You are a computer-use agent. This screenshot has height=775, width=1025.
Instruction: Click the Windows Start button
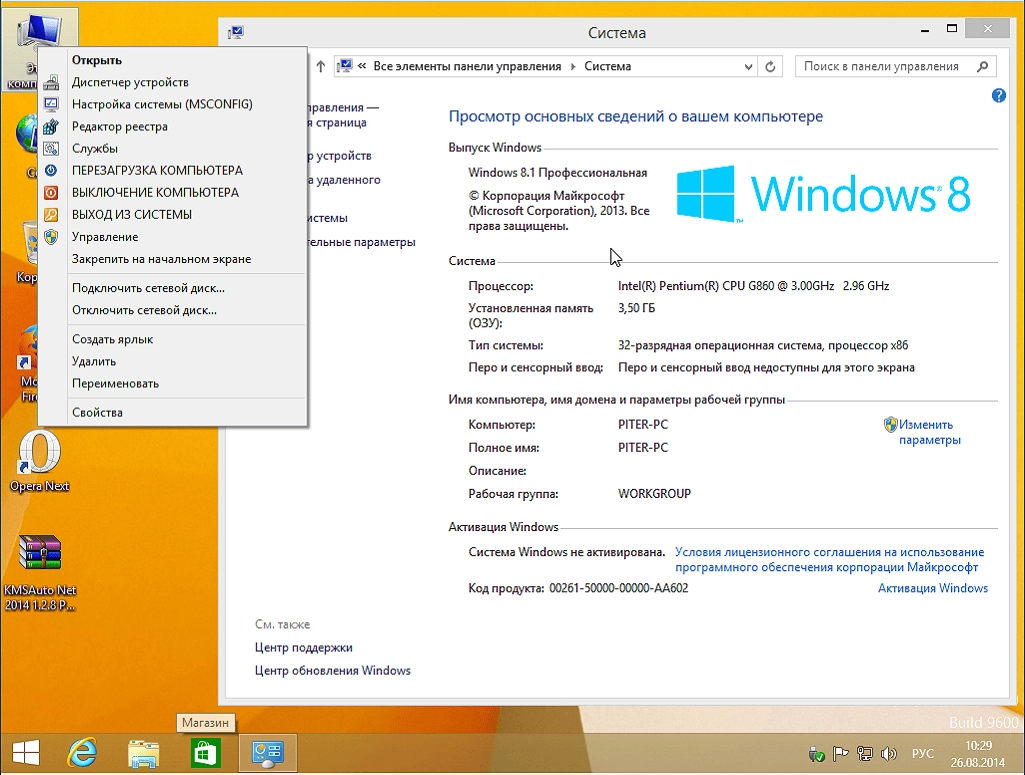(x=26, y=753)
